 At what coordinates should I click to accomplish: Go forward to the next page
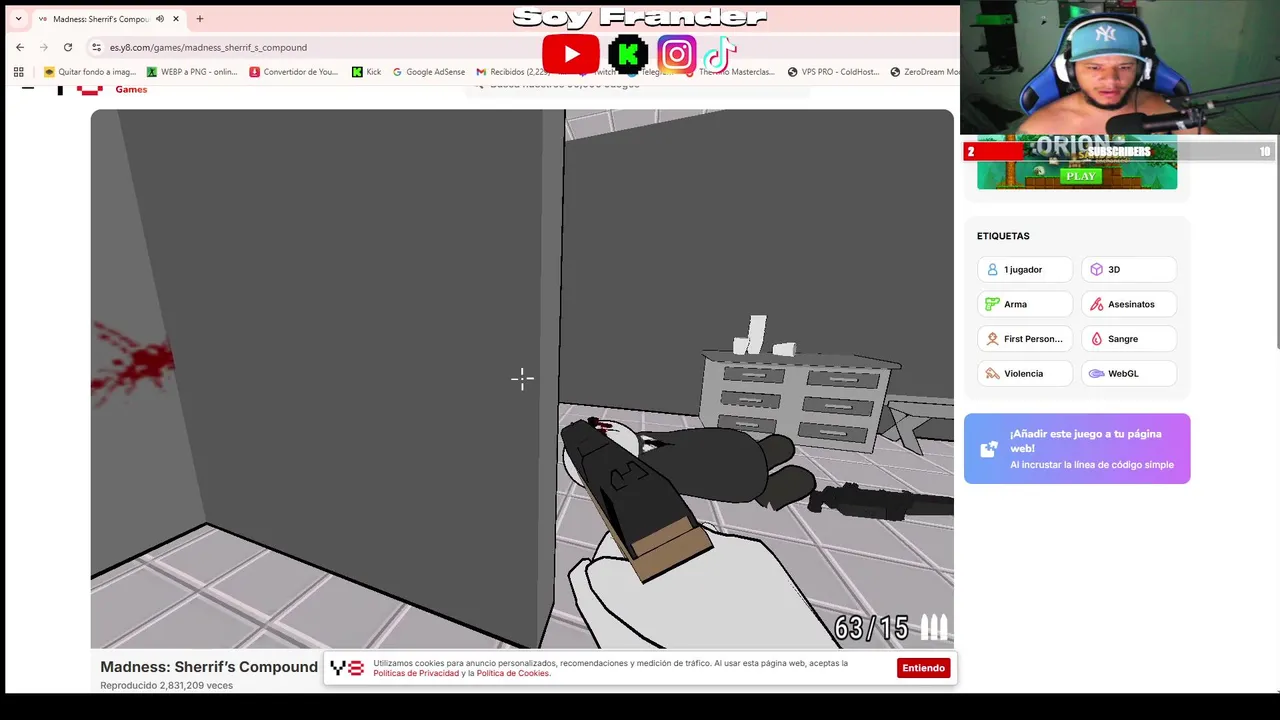click(x=44, y=47)
